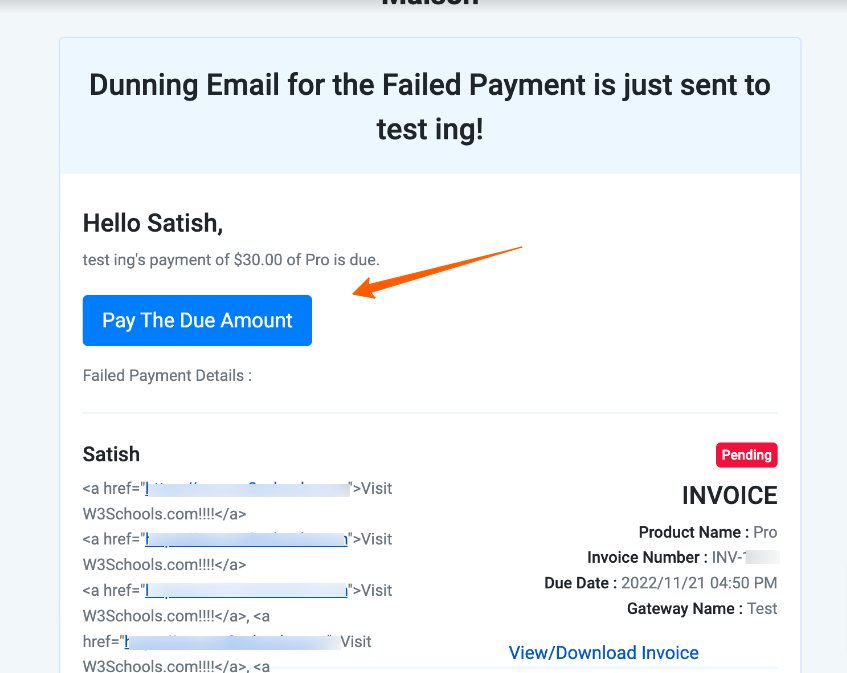
Task: Open the View/Download Invoice link
Action: (x=603, y=652)
